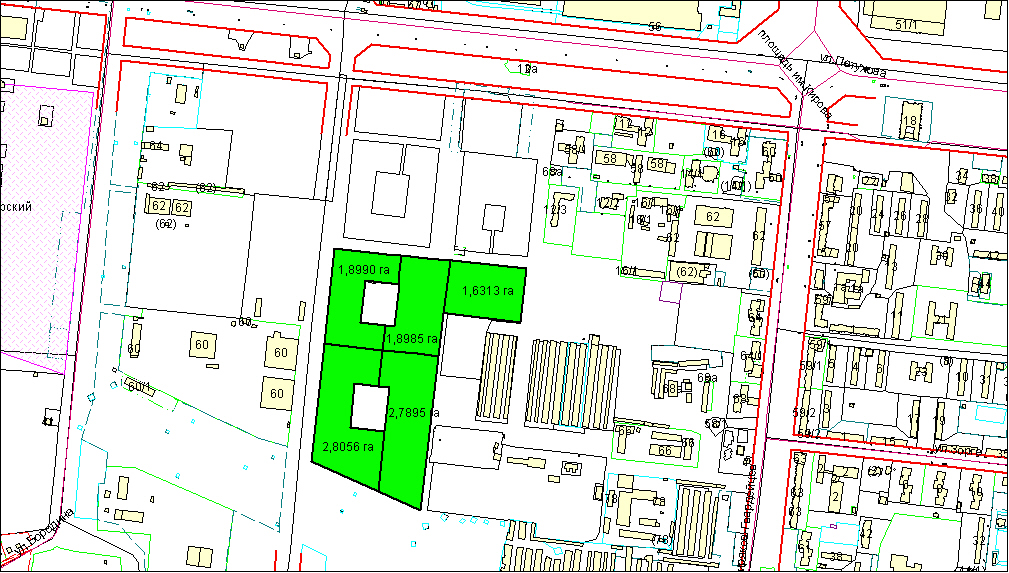Click the building labeled 51/1
The height and width of the screenshot is (573, 1009).
[908, 21]
